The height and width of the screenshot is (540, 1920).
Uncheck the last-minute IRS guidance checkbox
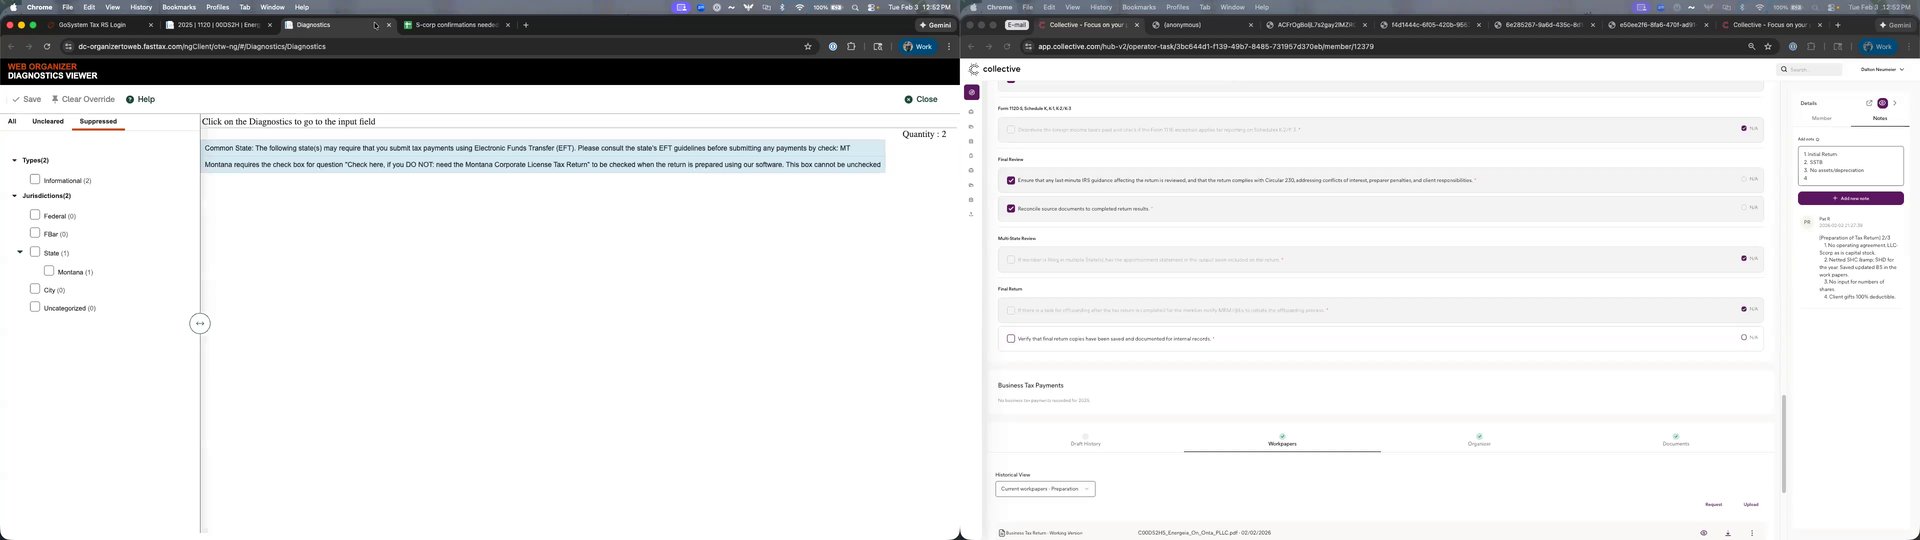[x=1011, y=180]
